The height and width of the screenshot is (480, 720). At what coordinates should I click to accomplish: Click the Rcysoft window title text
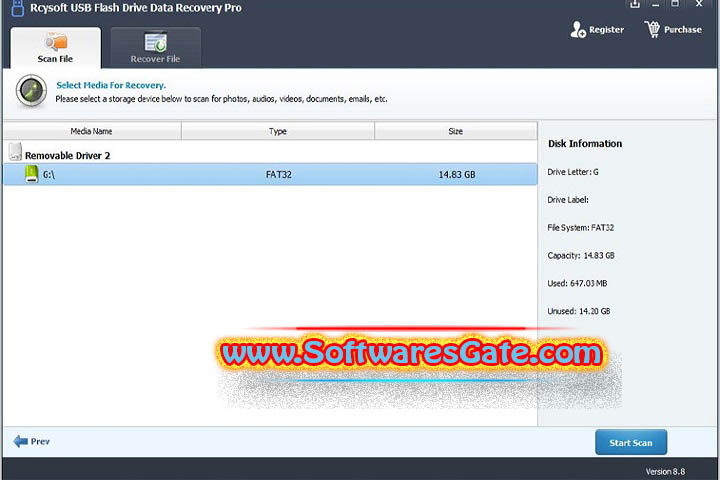click(x=136, y=8)
